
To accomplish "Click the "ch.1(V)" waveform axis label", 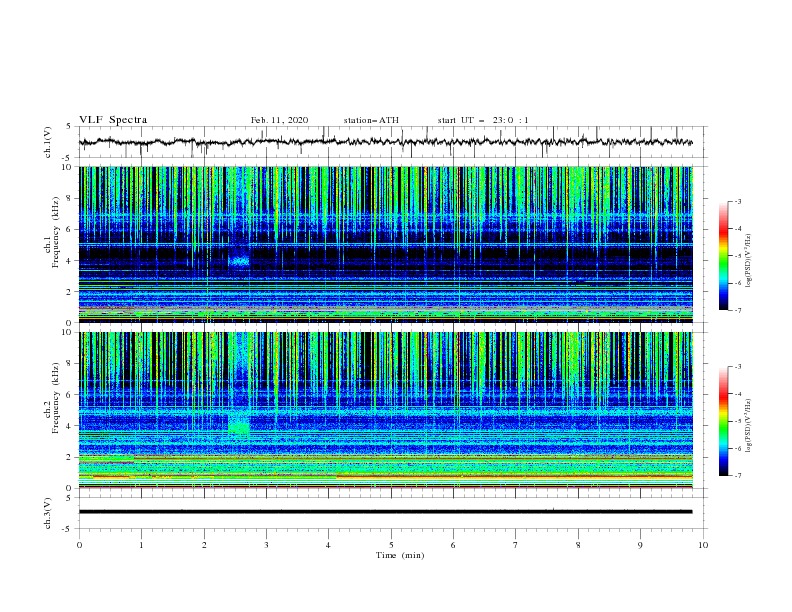I will 48,142.
